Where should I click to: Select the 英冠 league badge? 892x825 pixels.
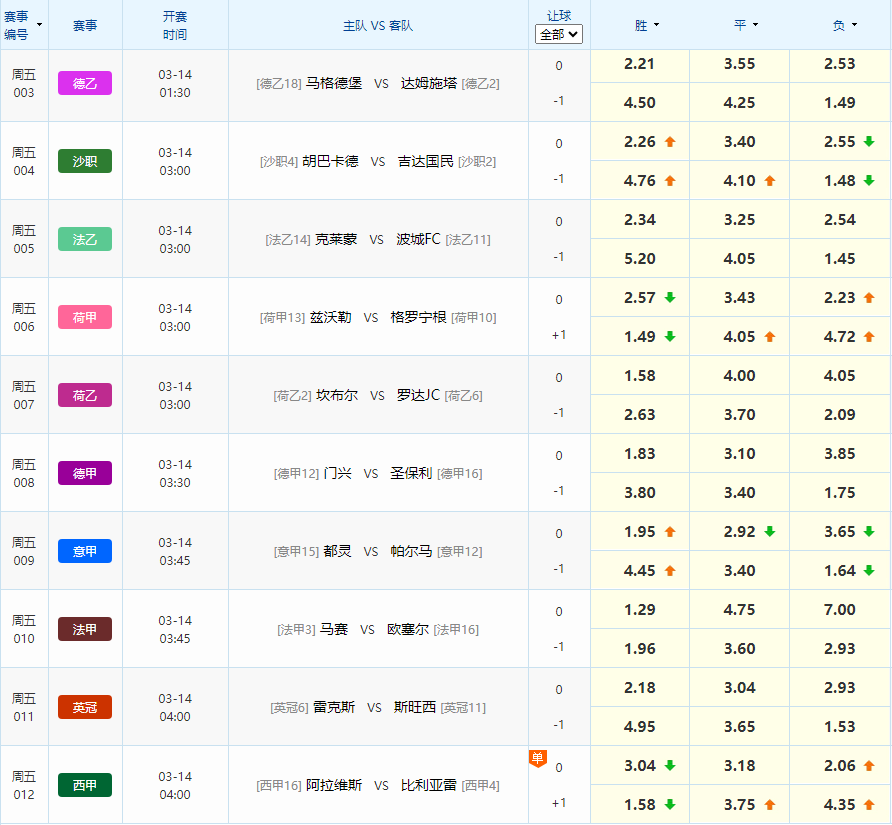point(84,707)
